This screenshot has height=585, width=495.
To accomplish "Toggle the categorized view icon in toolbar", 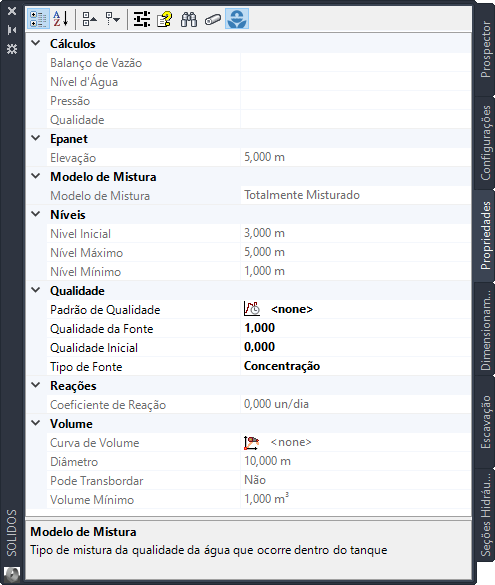I will (x=38, y=19).
